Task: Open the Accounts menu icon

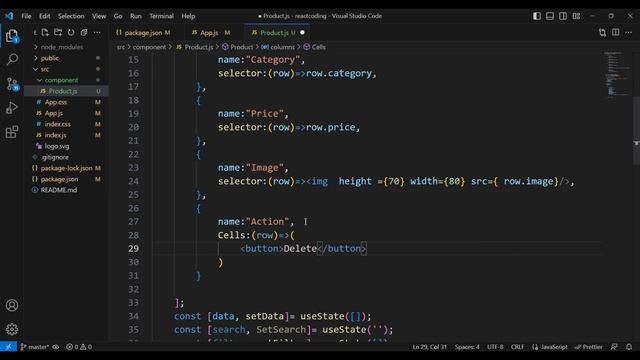Action: (x=12, y=305)
